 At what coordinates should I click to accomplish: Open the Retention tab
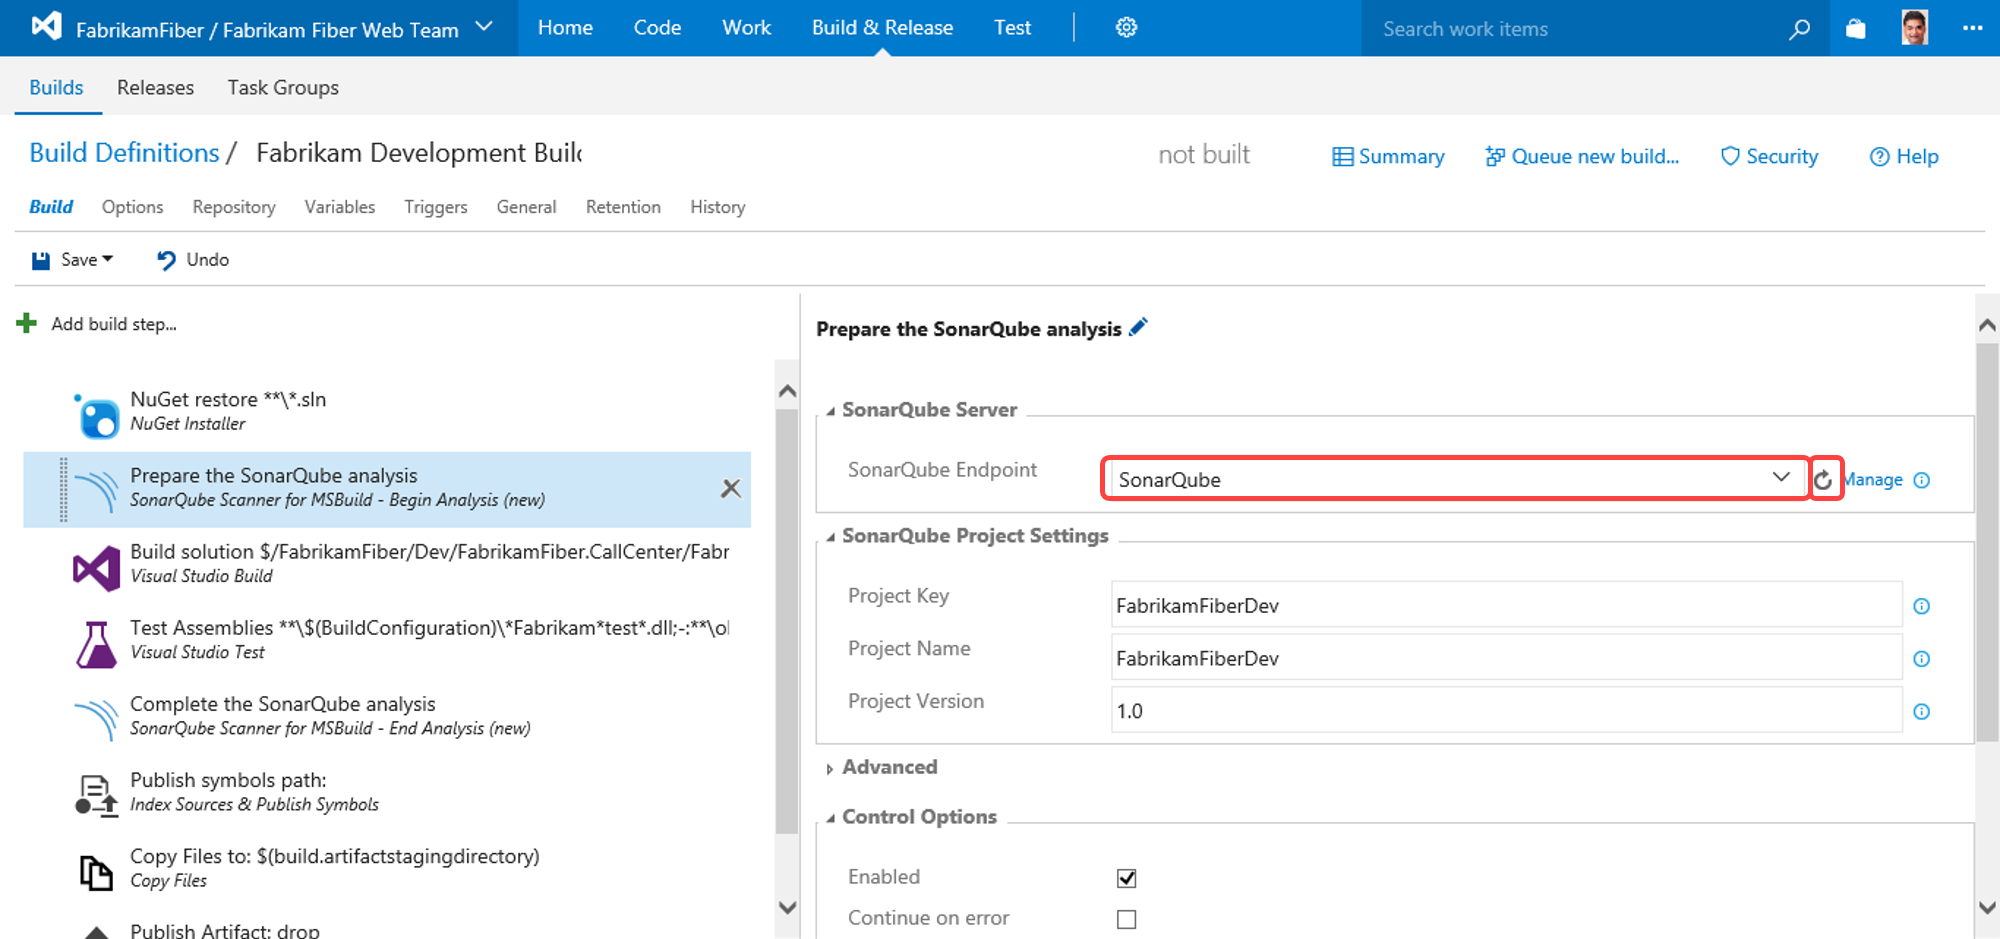[623, 207]
